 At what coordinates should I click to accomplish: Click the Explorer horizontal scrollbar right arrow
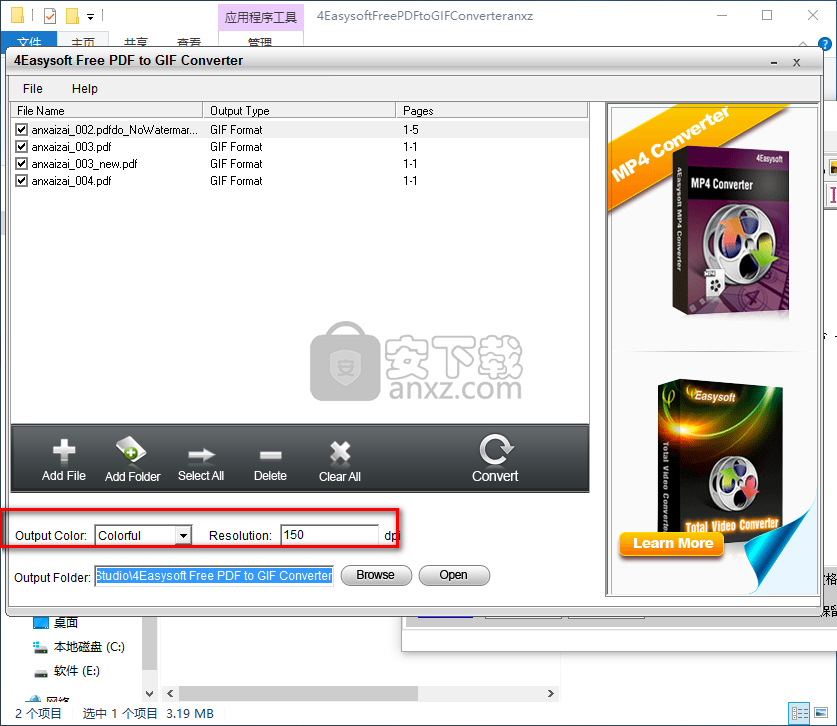(550, 693)
